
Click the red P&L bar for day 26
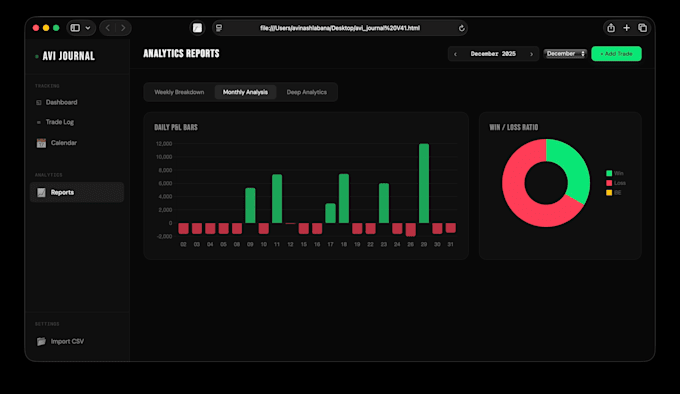410,230
